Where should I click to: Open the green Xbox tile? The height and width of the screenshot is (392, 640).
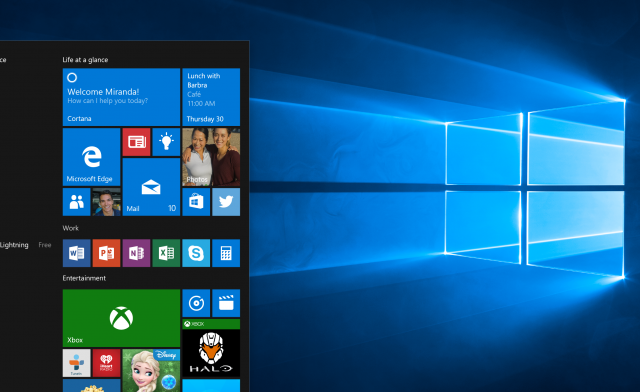click(121, 318)
